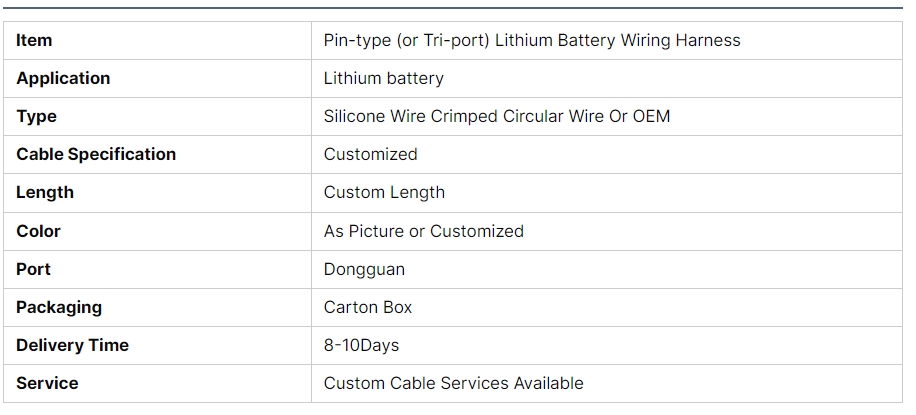Click As Picture or Customized text
916x415 pixels.
point(424,231)
